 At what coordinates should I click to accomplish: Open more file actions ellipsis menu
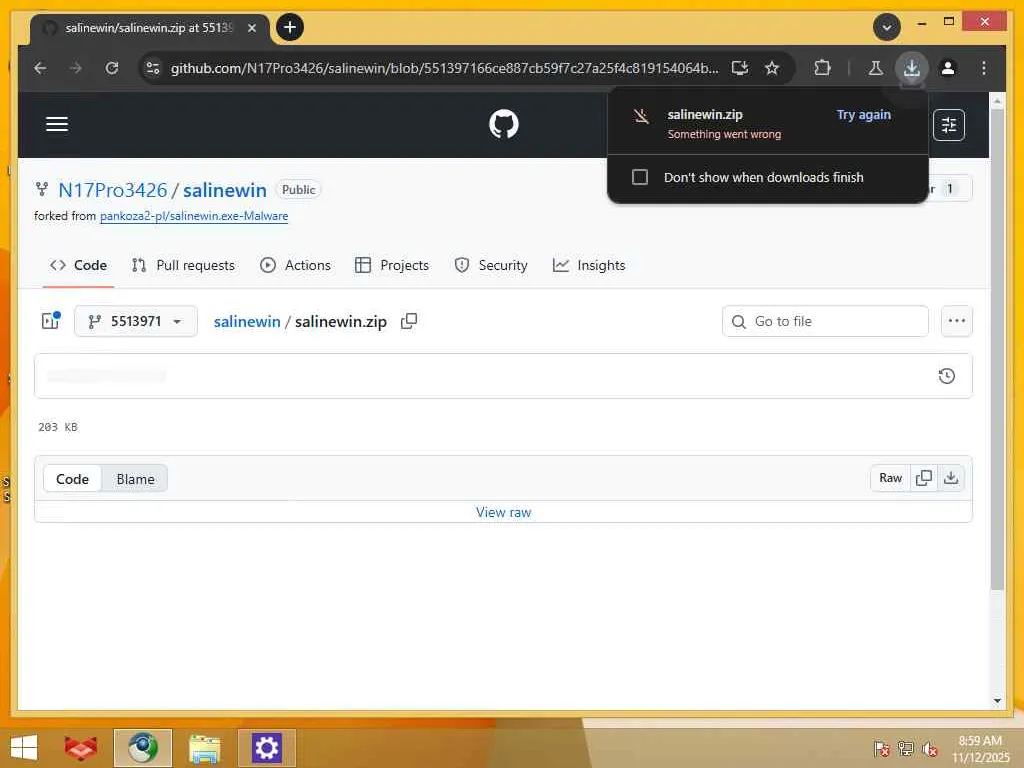957,321
